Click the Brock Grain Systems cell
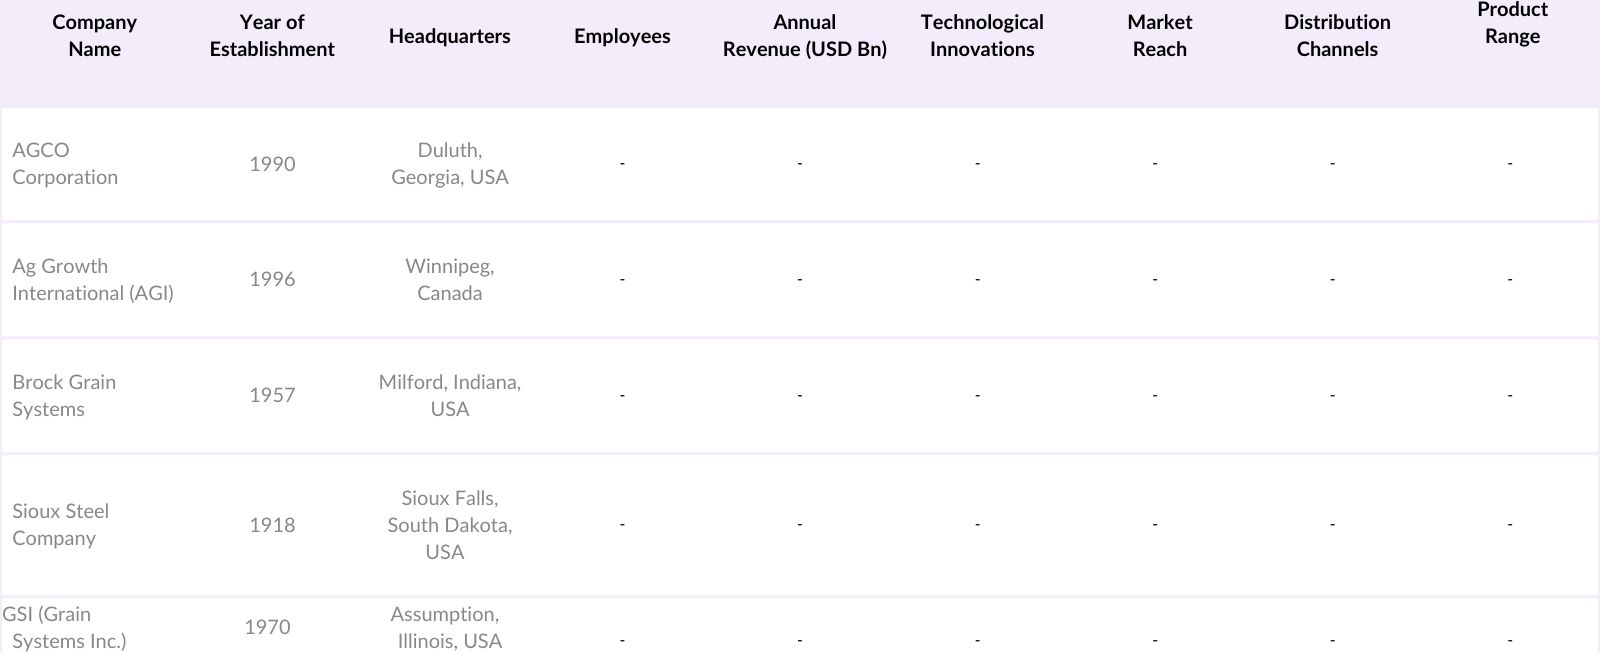Screen dimensions: 1600x653 pyautogui.click(x=64, y=396)
